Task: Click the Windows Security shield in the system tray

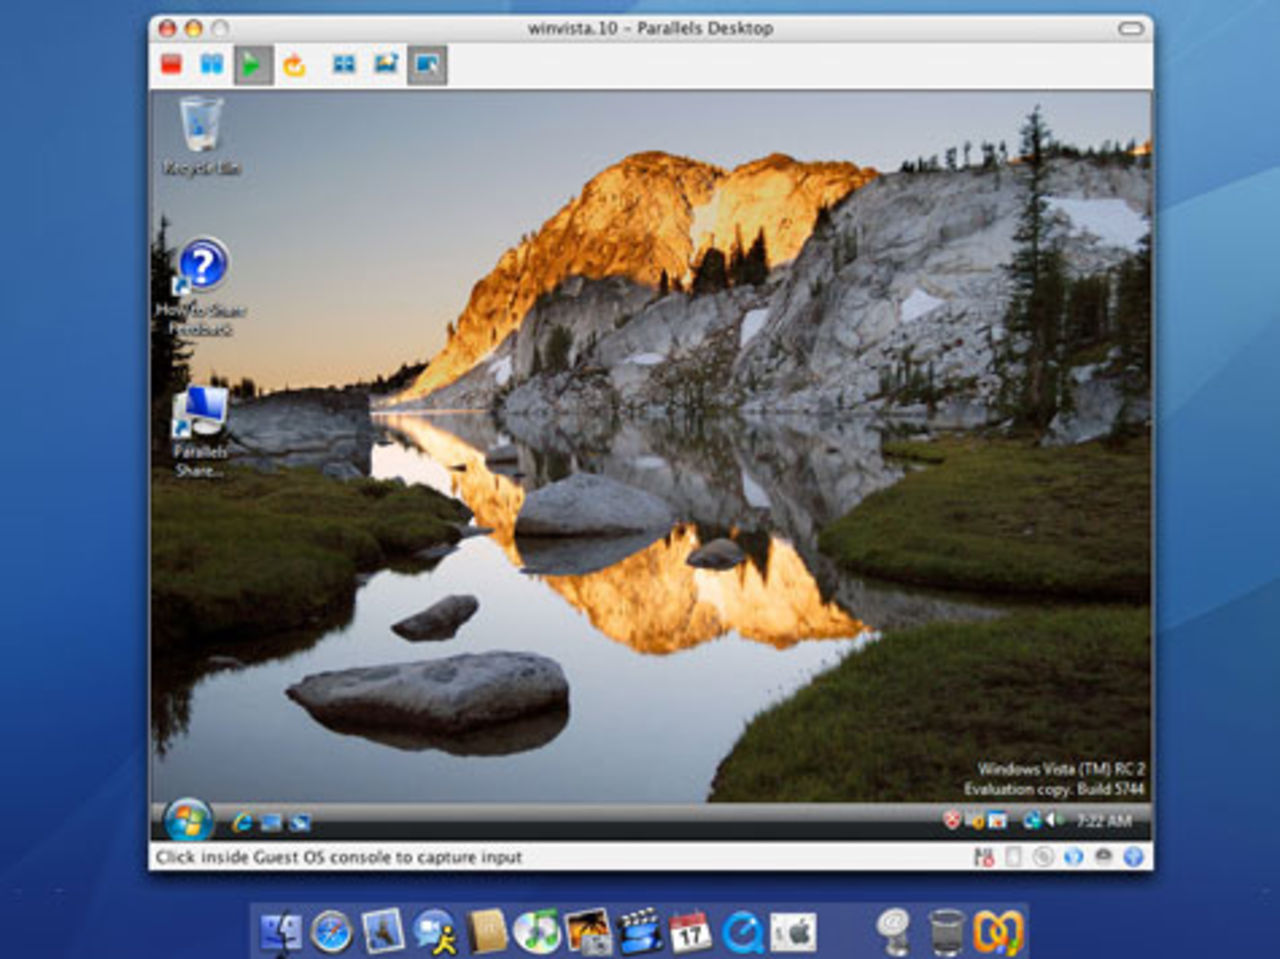Action: coord(950,820)
